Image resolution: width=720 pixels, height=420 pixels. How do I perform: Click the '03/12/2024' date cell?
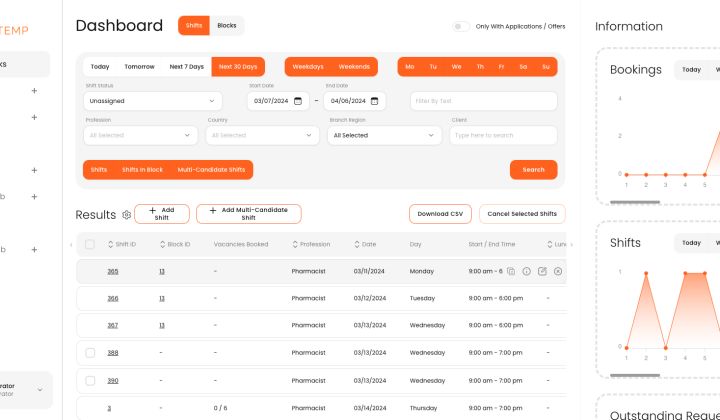point(370,298)
